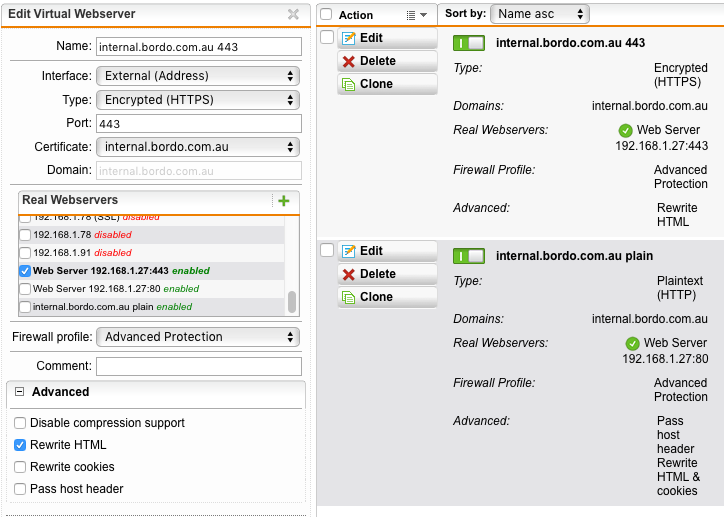Open the Interface dropdown
This screenshot has width=724, height=517.
click(x=198, y=76)
